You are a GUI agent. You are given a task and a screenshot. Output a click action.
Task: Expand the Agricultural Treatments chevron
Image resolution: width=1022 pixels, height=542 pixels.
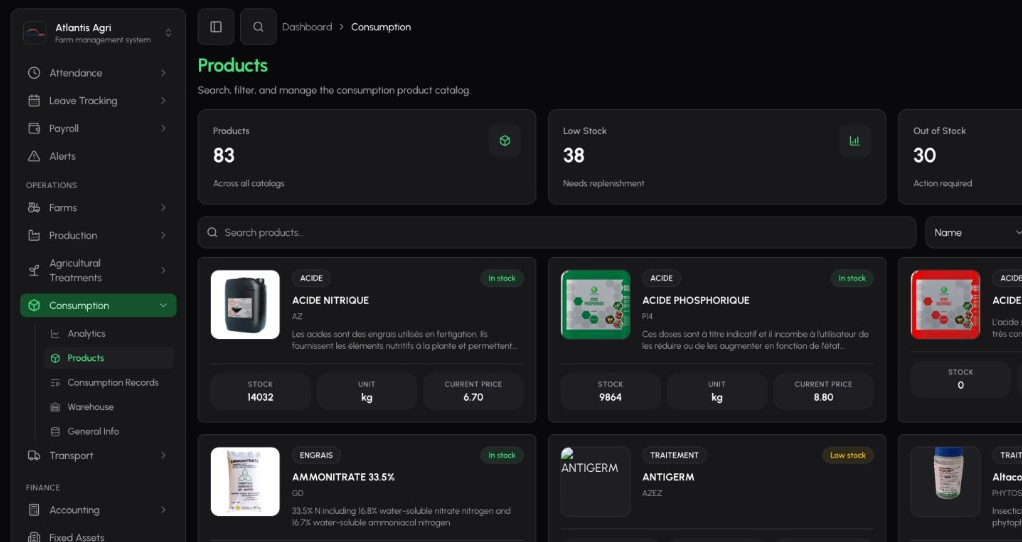pos(163,270)
